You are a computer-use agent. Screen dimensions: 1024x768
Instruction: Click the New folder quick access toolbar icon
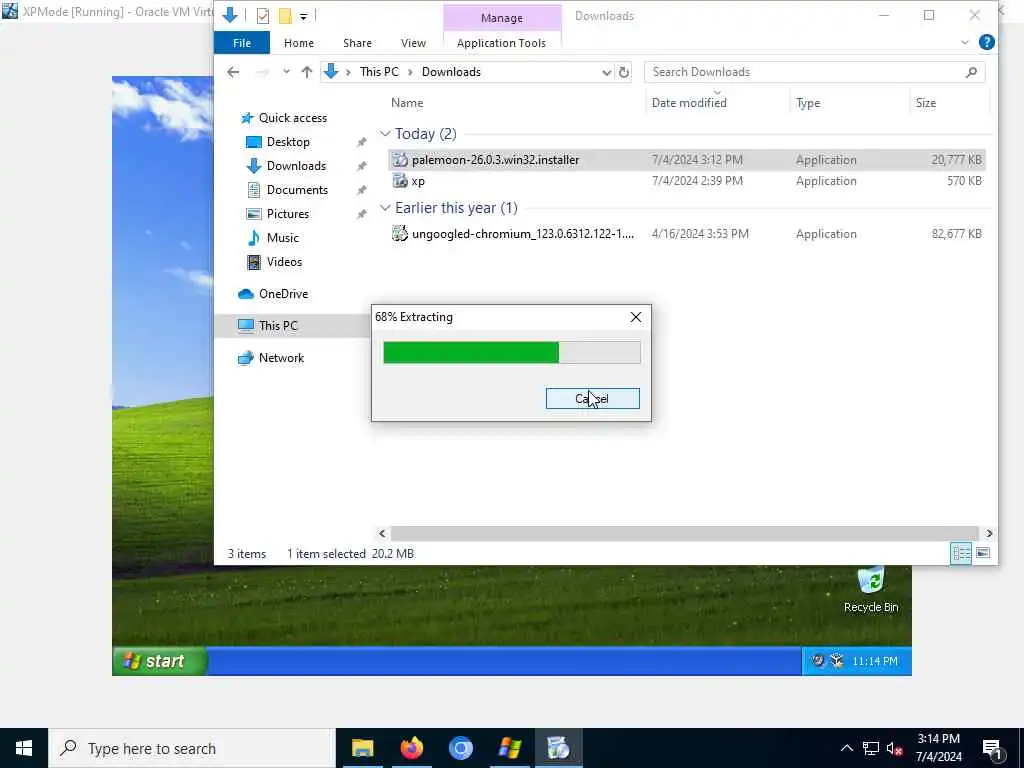tap(285, 16)
